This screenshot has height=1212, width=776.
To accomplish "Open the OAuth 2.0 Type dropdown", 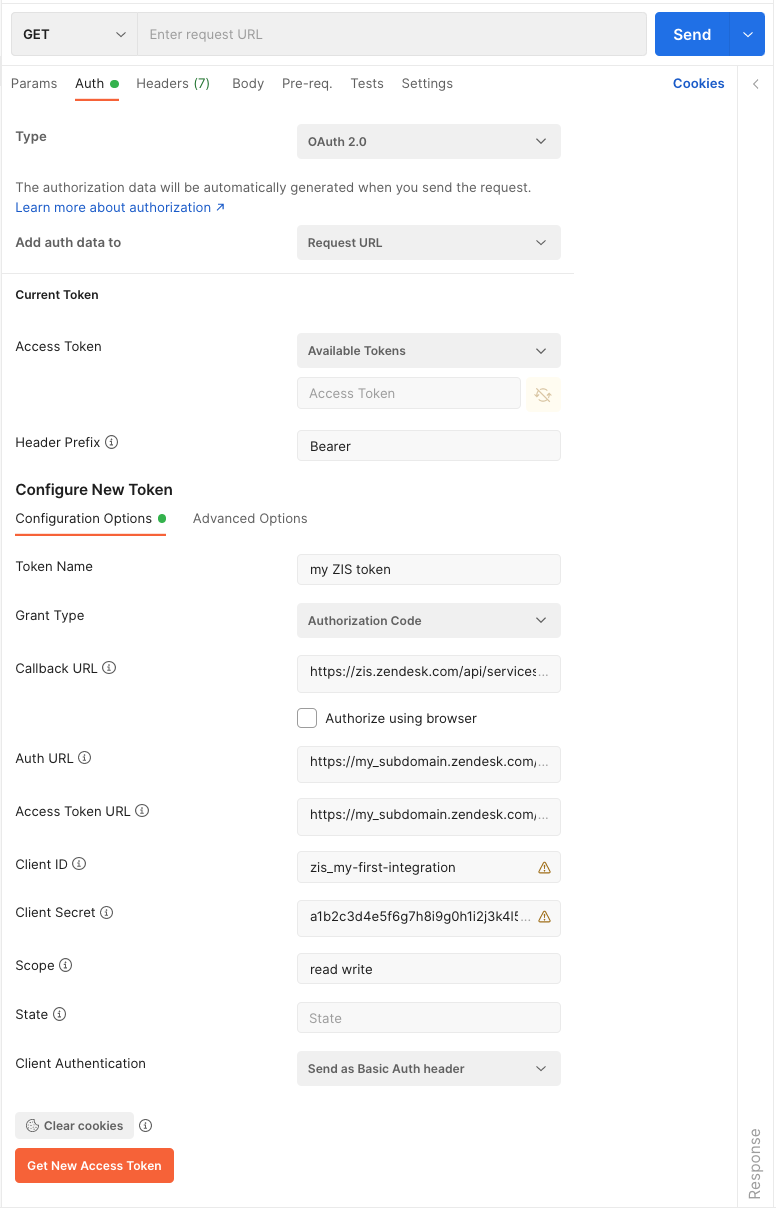I will coord(429,142).
